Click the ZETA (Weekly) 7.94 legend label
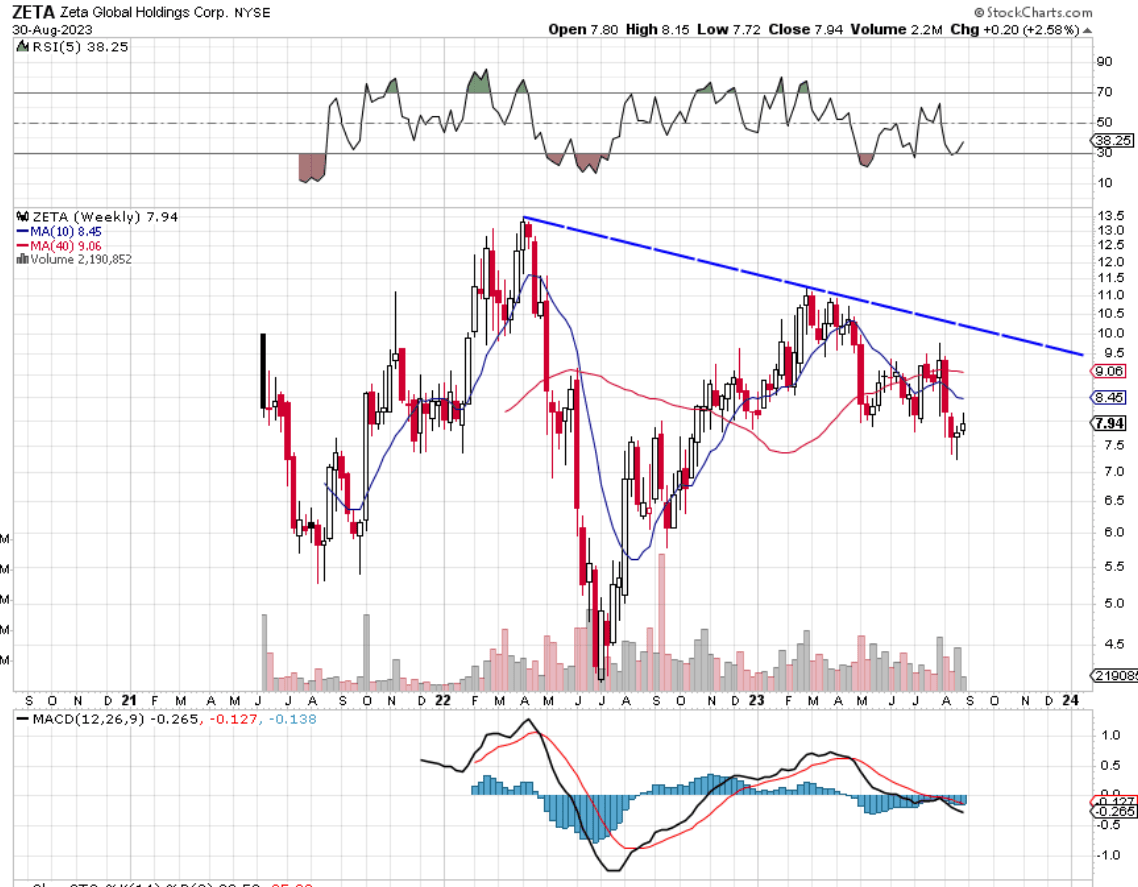This screenshot has width=1138, height=887. tap(105, 216)
